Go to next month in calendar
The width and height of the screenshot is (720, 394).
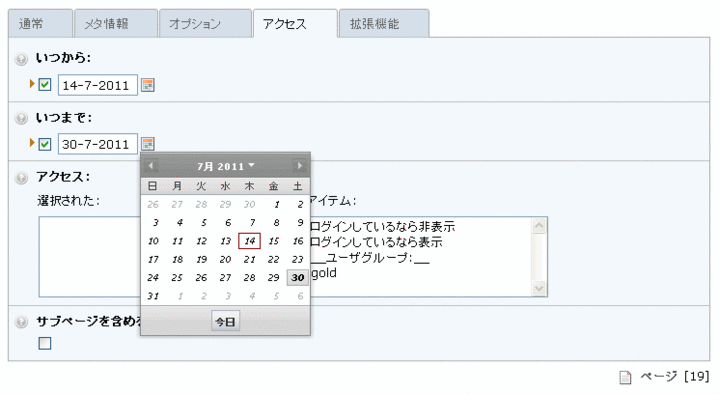pyautogui.click(x=299, y=165)
